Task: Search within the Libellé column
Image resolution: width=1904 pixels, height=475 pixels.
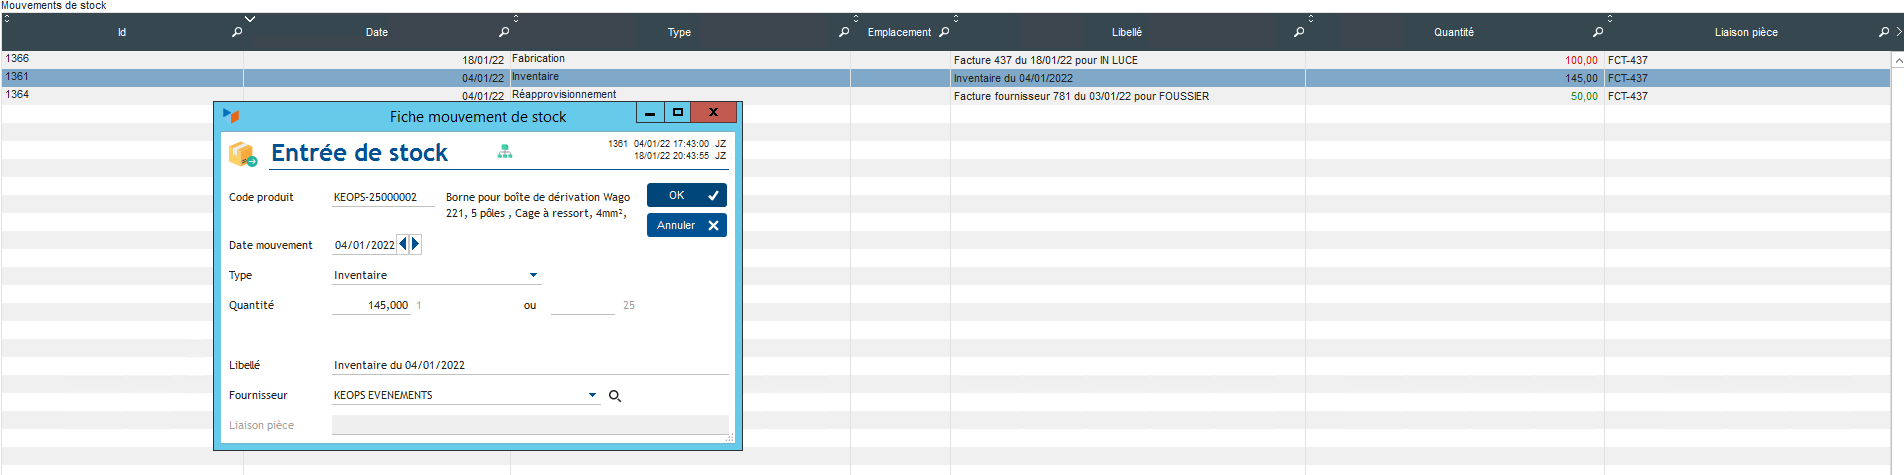Action: (x=1299, y=32)
